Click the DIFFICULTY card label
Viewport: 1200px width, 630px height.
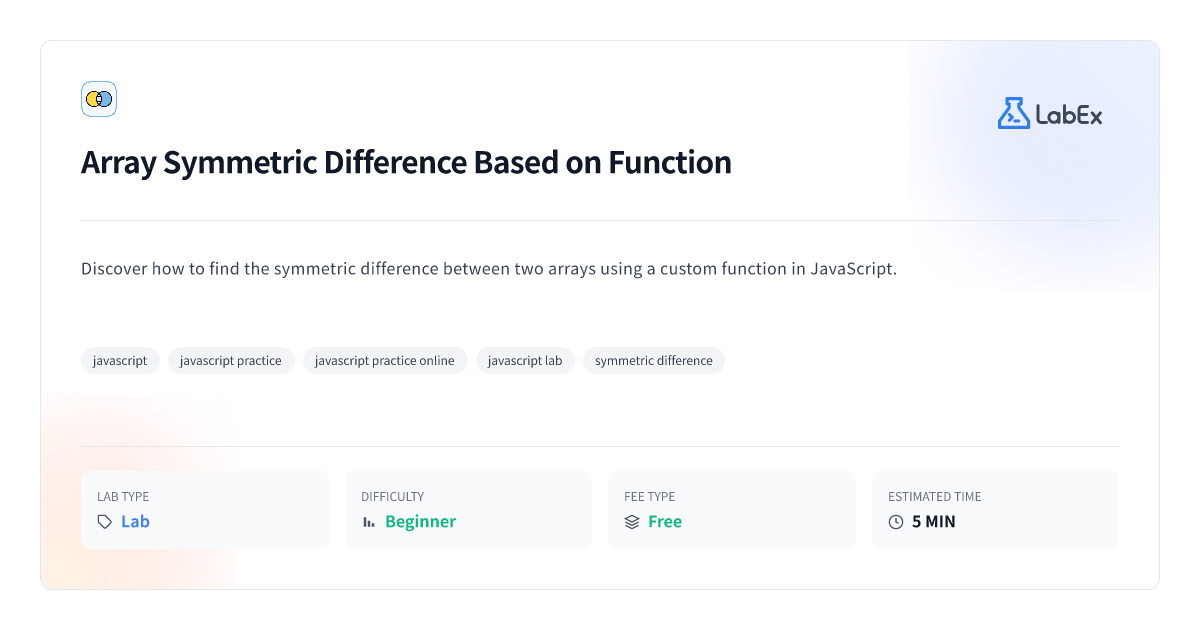click(x=392, y=496)
